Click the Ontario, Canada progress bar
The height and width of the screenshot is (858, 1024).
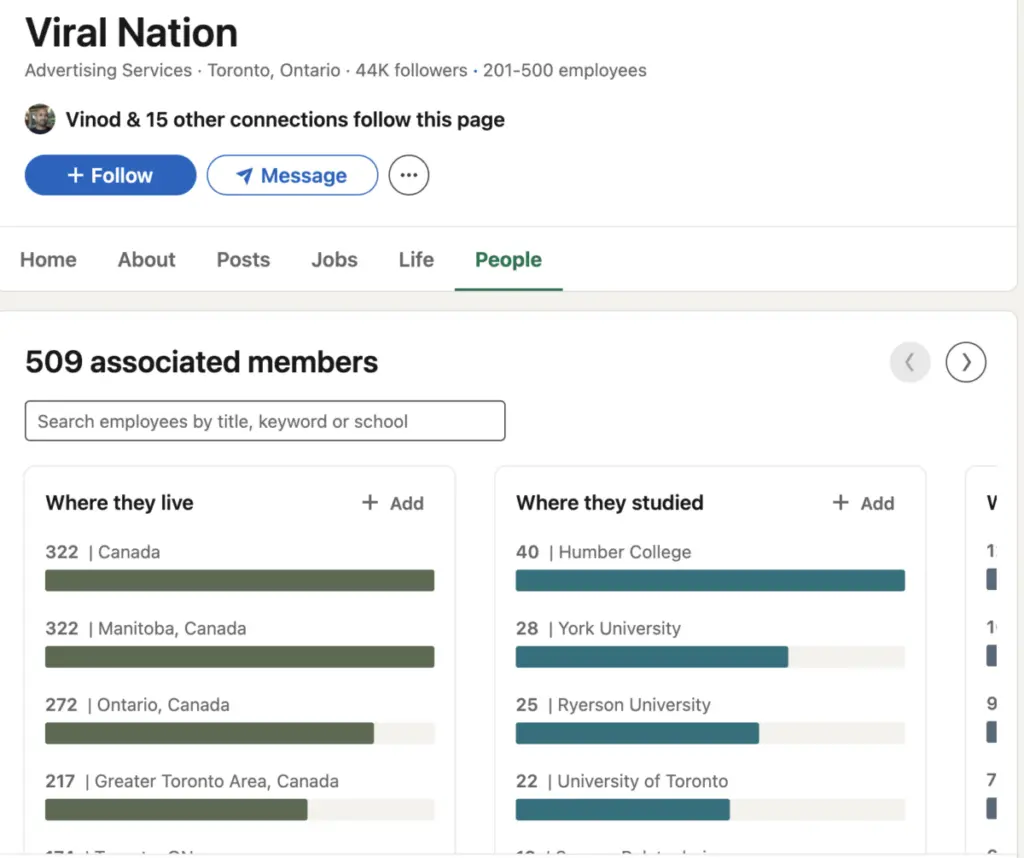pyautogui.click(x=210, y=733)
